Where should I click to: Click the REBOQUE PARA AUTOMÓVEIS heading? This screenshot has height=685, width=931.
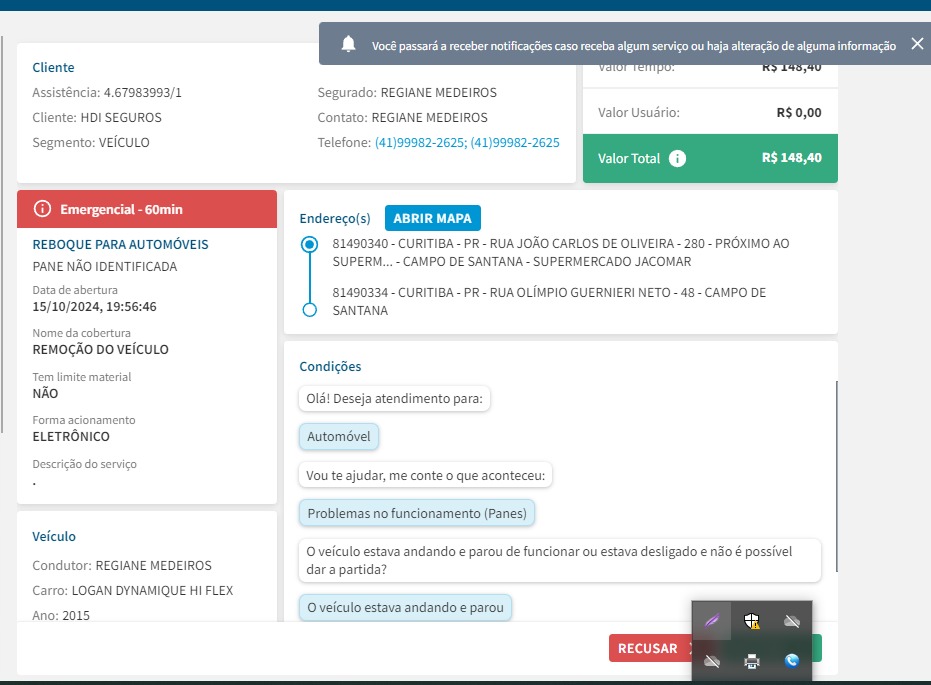(121, 245)
